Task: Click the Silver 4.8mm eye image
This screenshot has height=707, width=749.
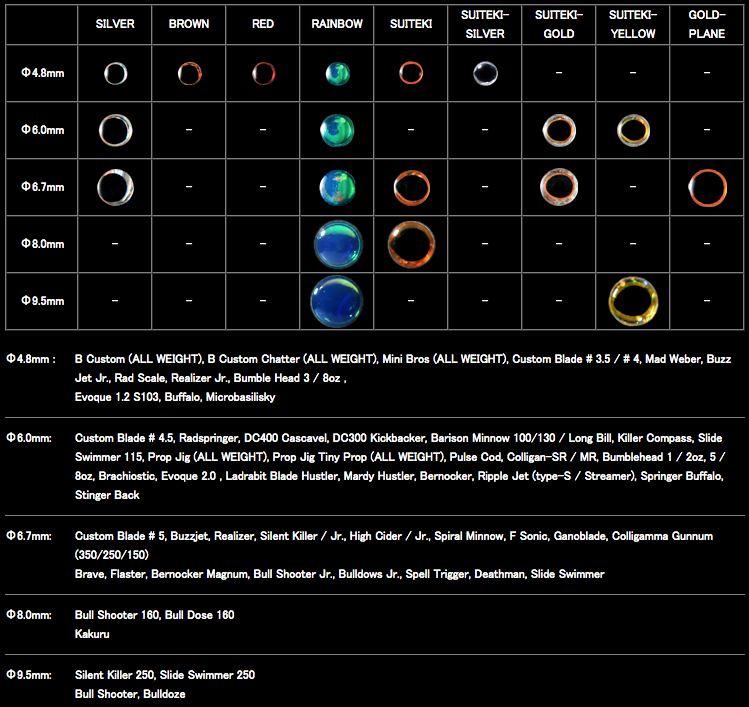Action: pos(116,74)
